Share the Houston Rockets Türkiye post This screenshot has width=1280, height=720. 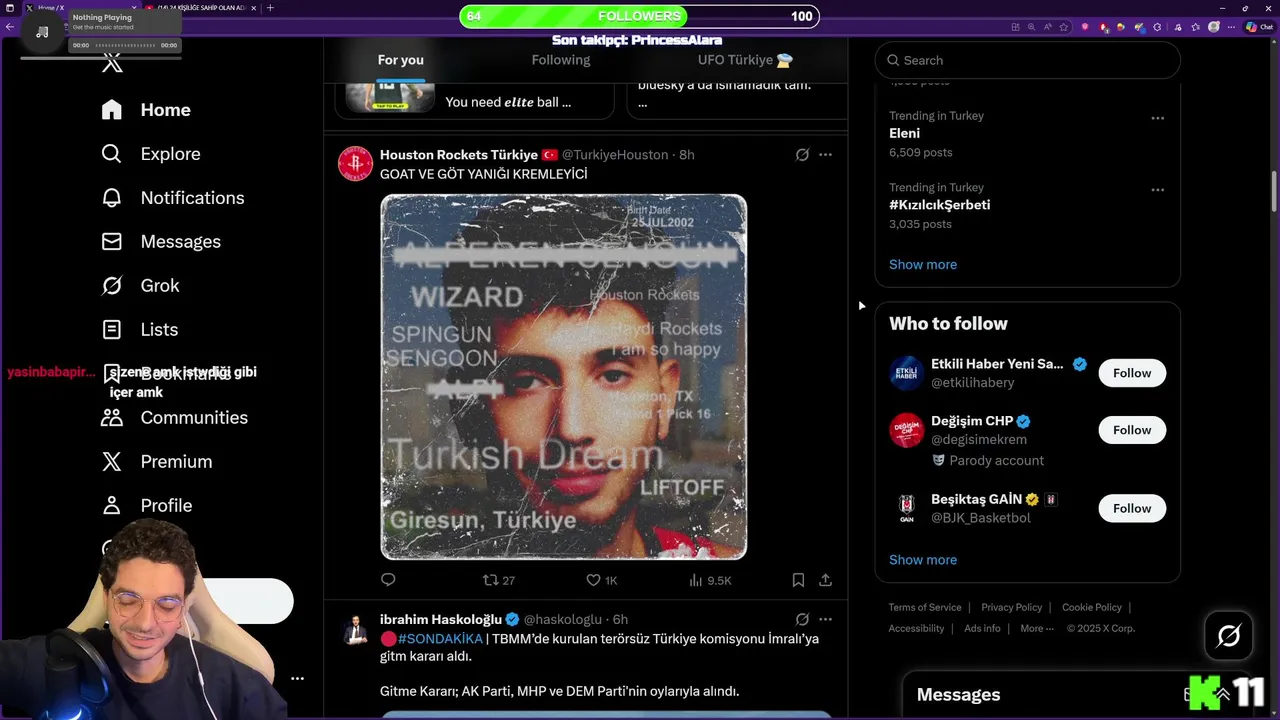coord(825,580)
